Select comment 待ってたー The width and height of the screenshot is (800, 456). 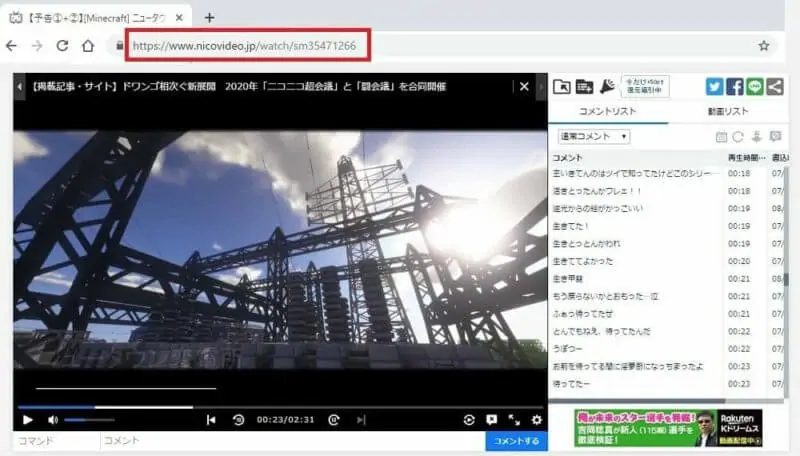pos(571,384)
